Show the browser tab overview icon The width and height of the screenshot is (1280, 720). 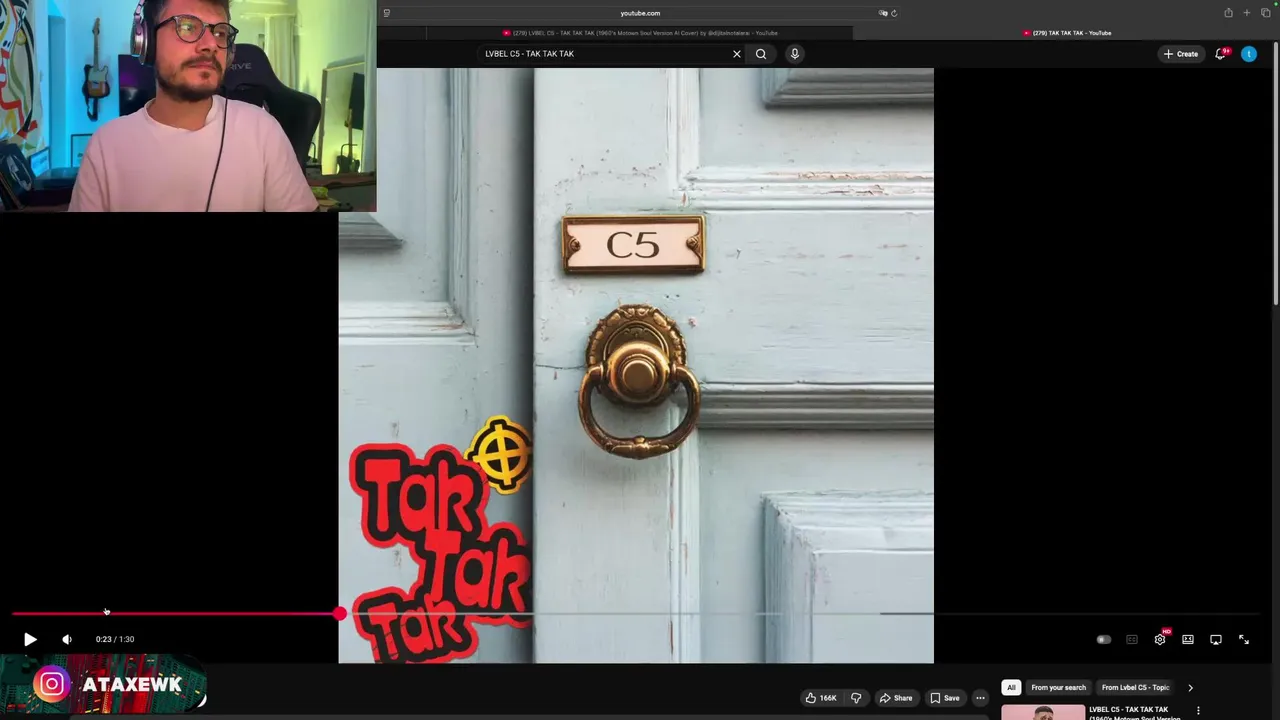click(1265, 13)
